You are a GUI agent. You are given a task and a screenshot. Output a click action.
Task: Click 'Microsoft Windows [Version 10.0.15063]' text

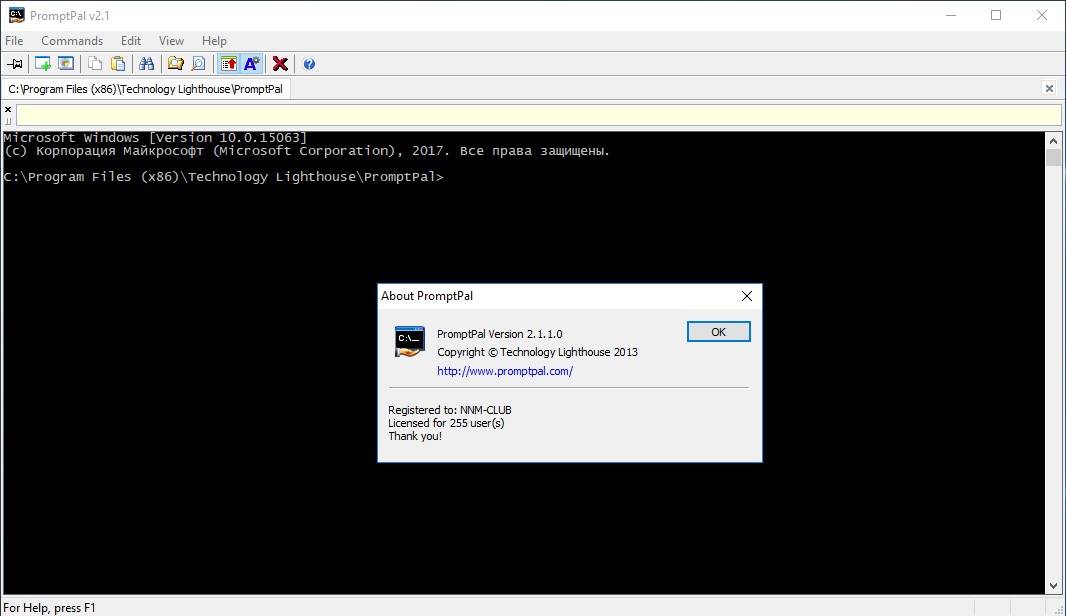155,137
